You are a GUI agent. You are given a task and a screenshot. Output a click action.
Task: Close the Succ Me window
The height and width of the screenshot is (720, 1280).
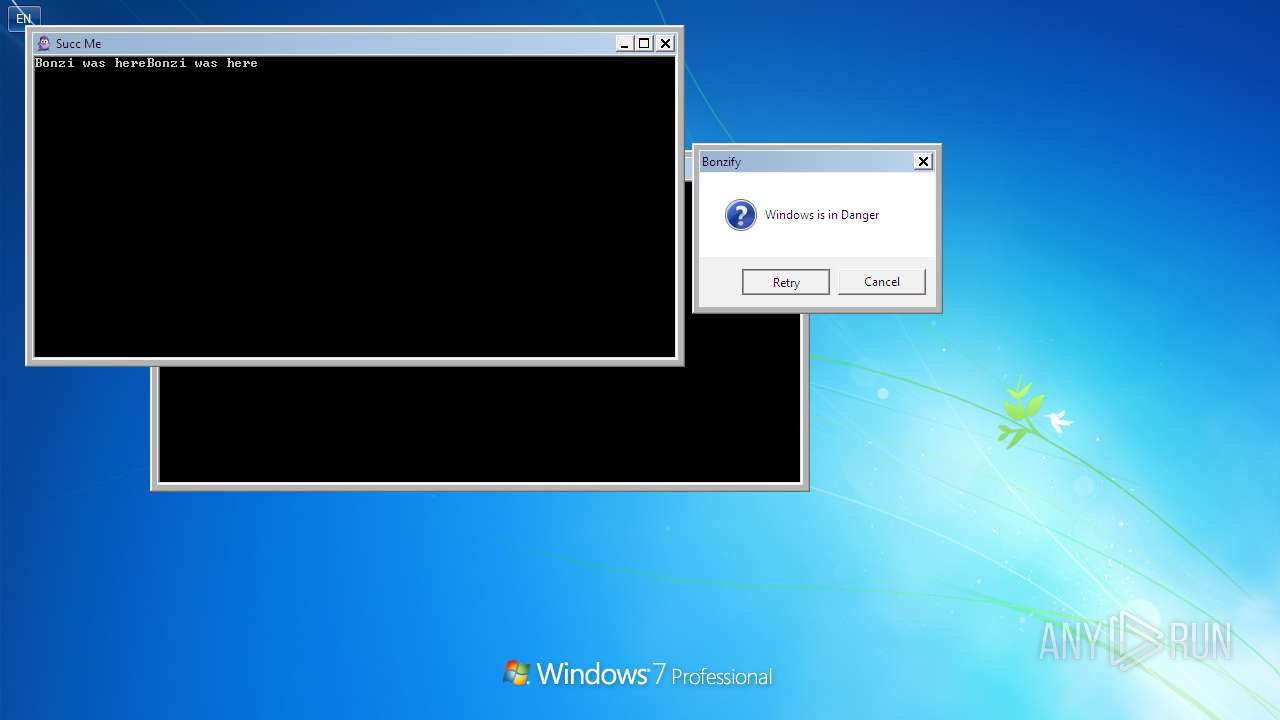pyautogui.click(x=665, y=43)
